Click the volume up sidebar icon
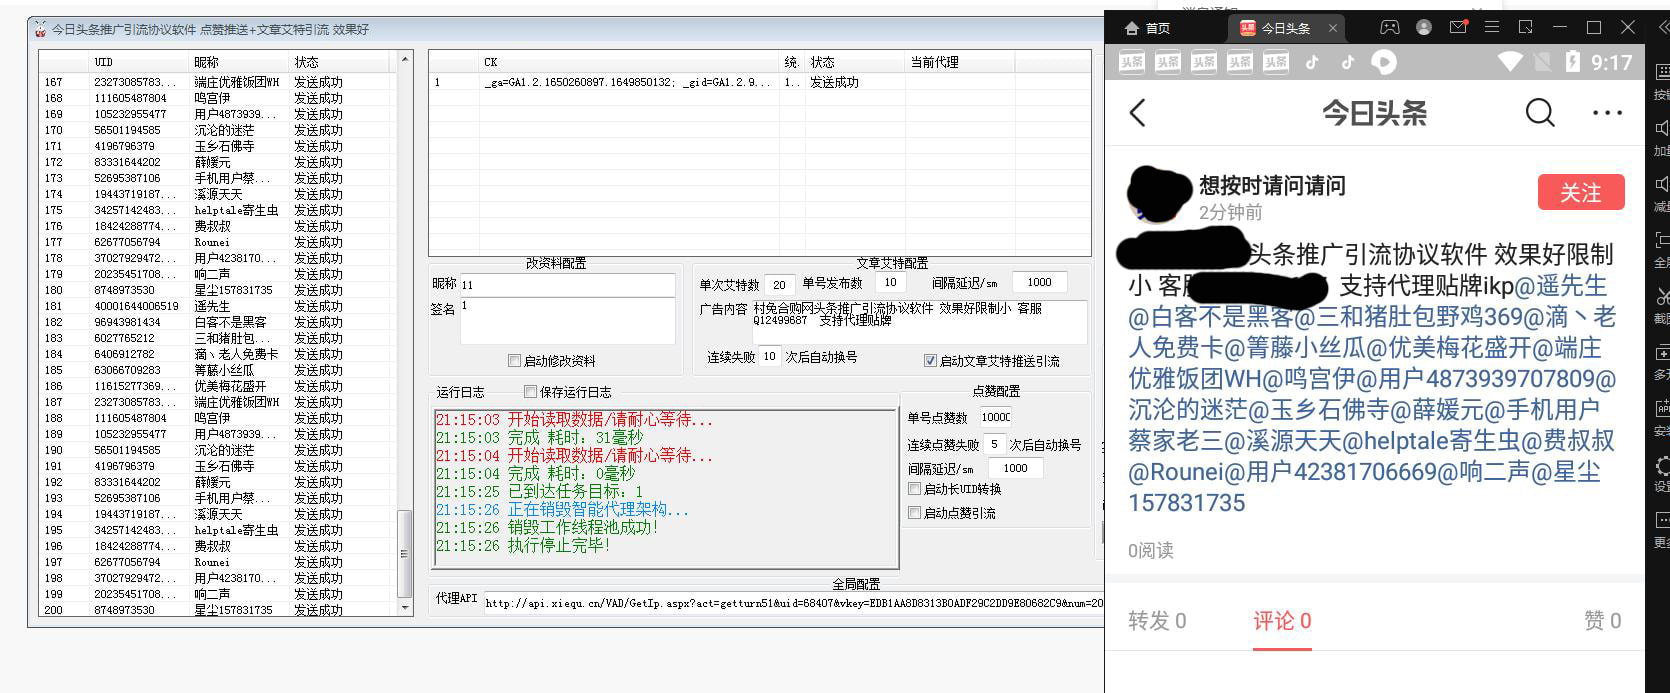Viewport: 1670px width, 693px height. (x=1661, y=128)
